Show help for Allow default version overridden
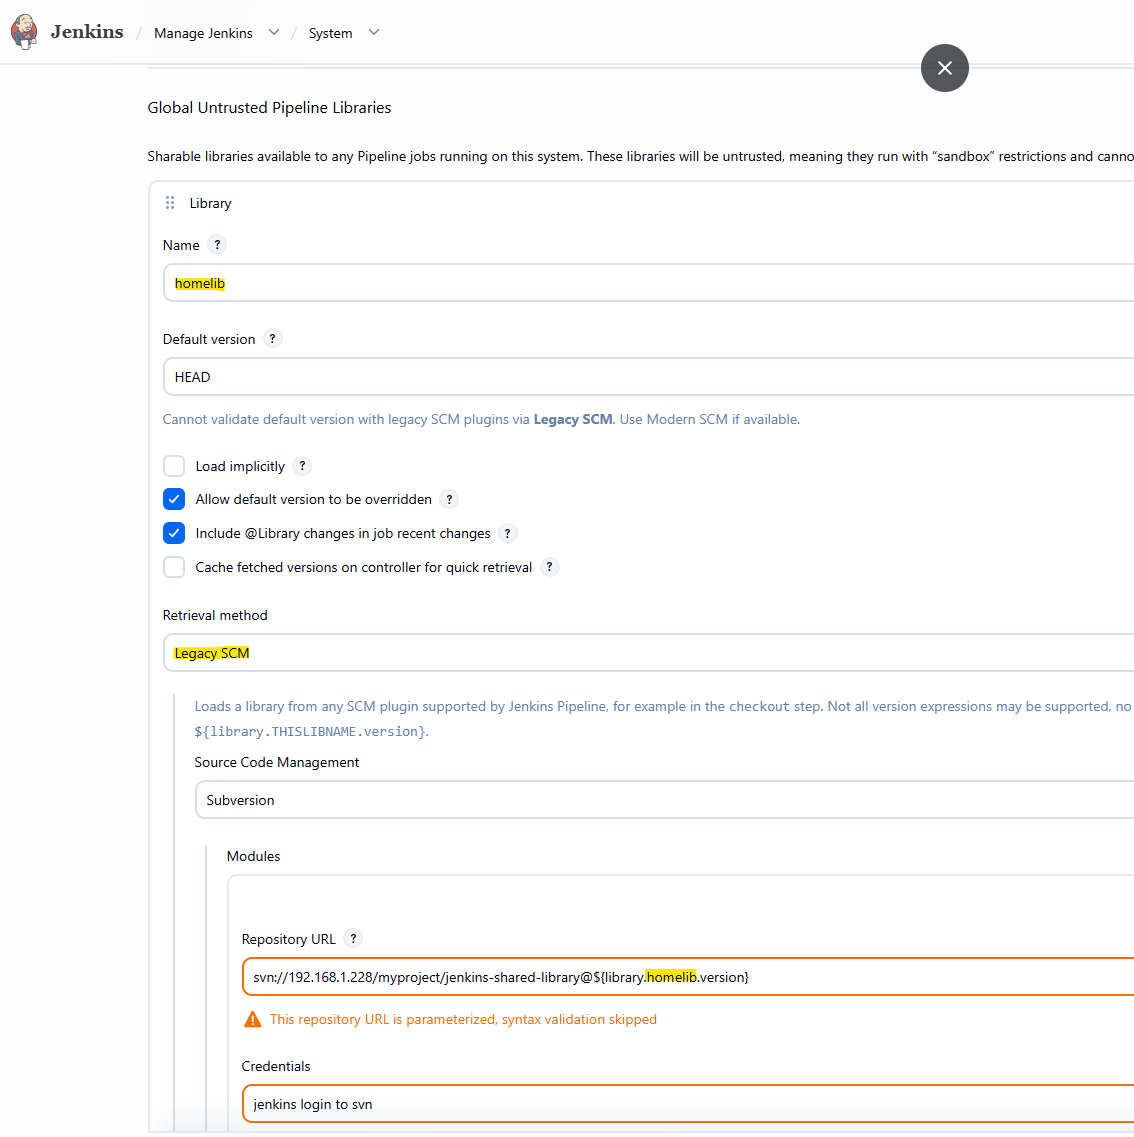This screenshot has width=1134, height=1137. click(x=450, y=500)
